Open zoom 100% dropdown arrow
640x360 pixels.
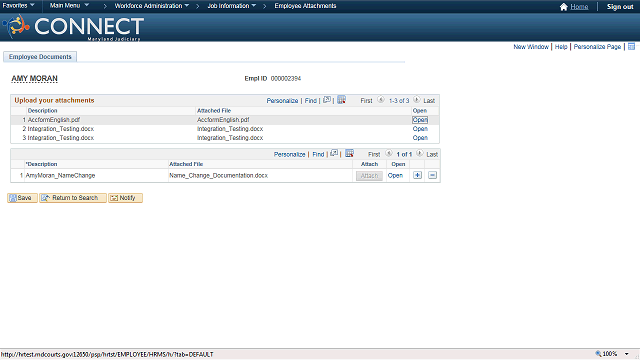[x=627, y=354]
